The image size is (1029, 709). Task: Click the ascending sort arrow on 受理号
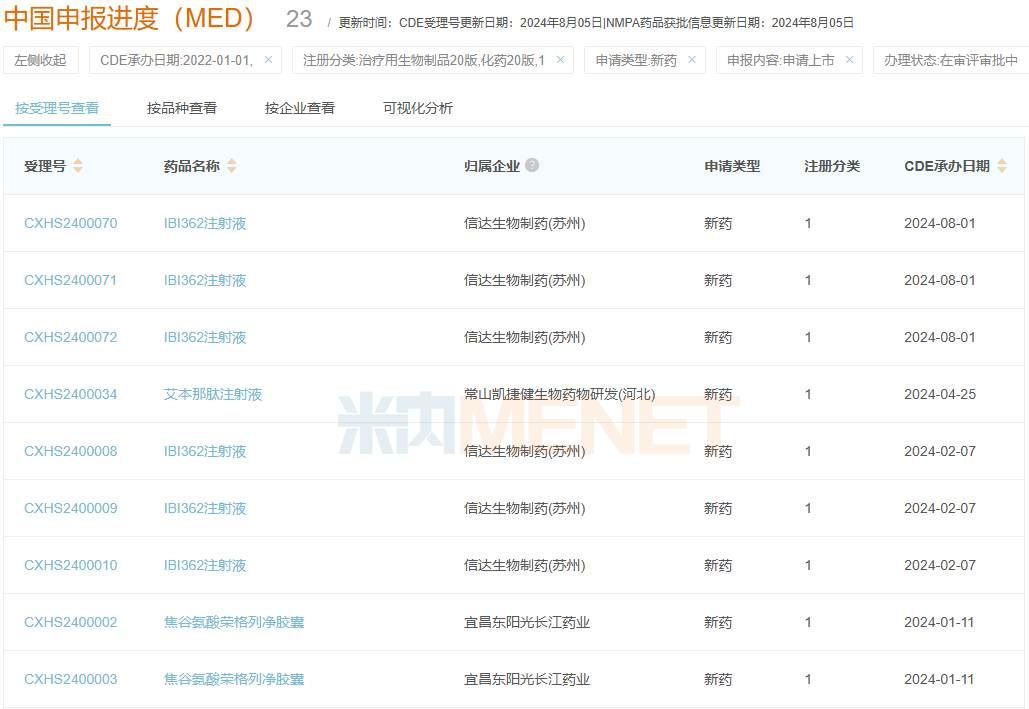tap(80, 162)
